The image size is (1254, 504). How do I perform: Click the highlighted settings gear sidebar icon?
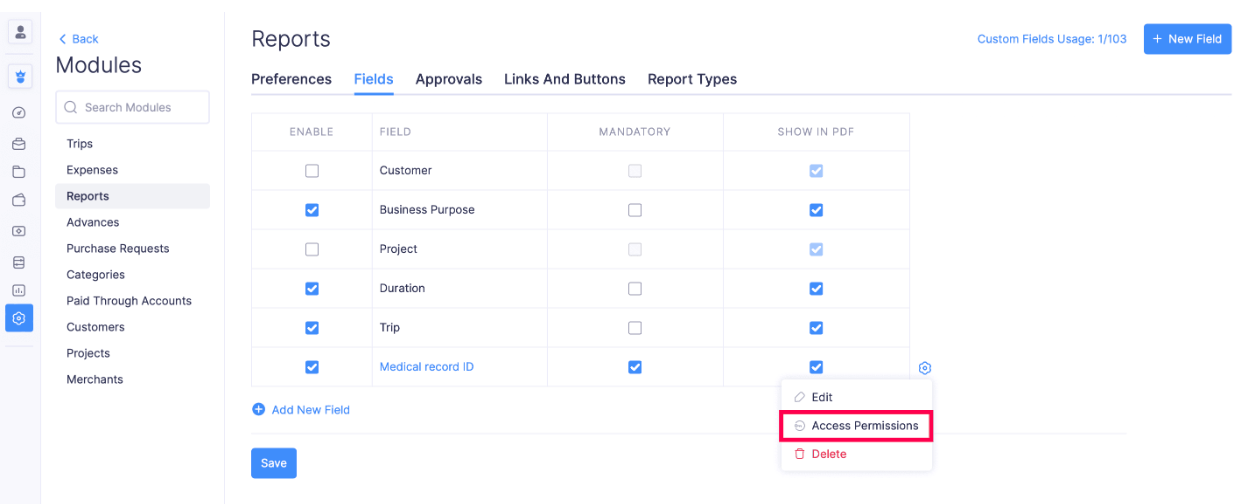click(19, 319)
